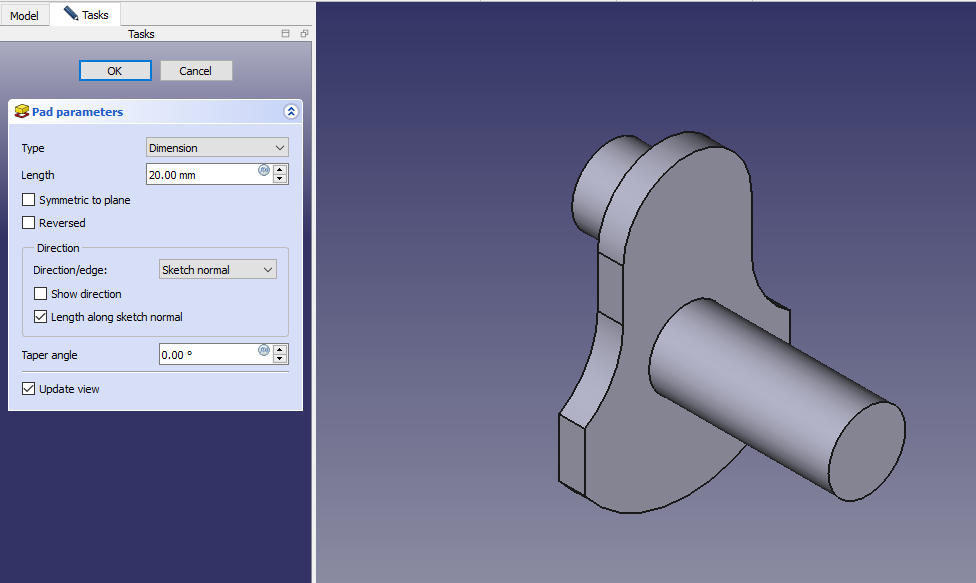
Task: Click the Tasks panel minimize icon
Action: (285, 34)
